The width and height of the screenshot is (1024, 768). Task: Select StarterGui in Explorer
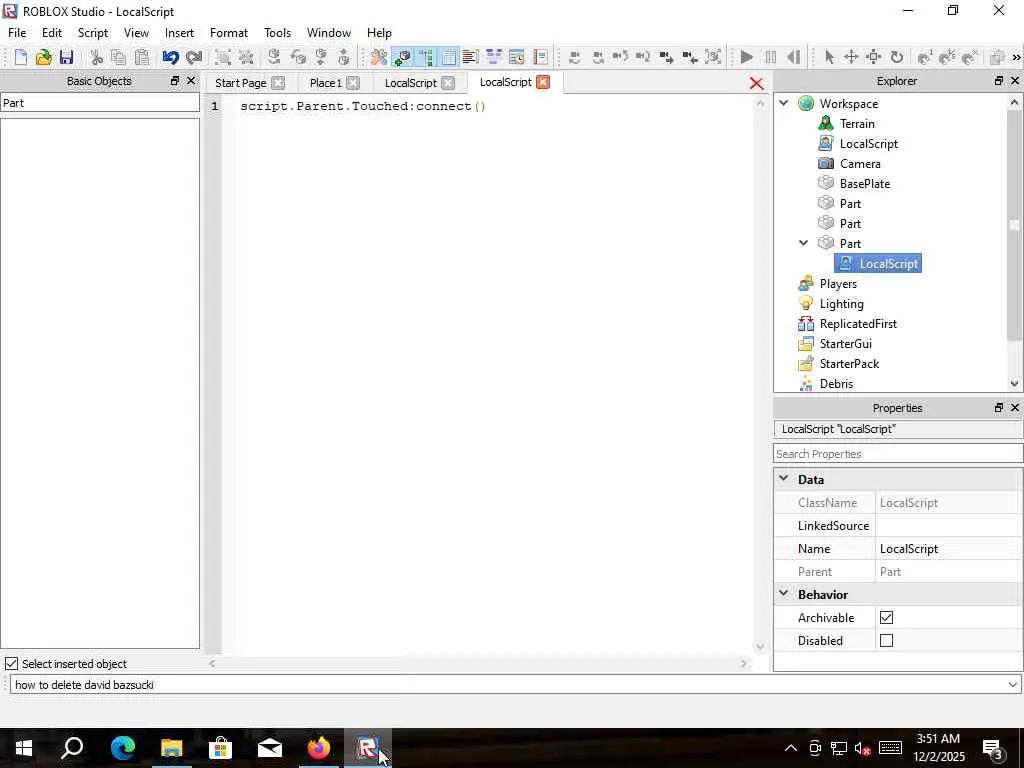click(846, 344)
